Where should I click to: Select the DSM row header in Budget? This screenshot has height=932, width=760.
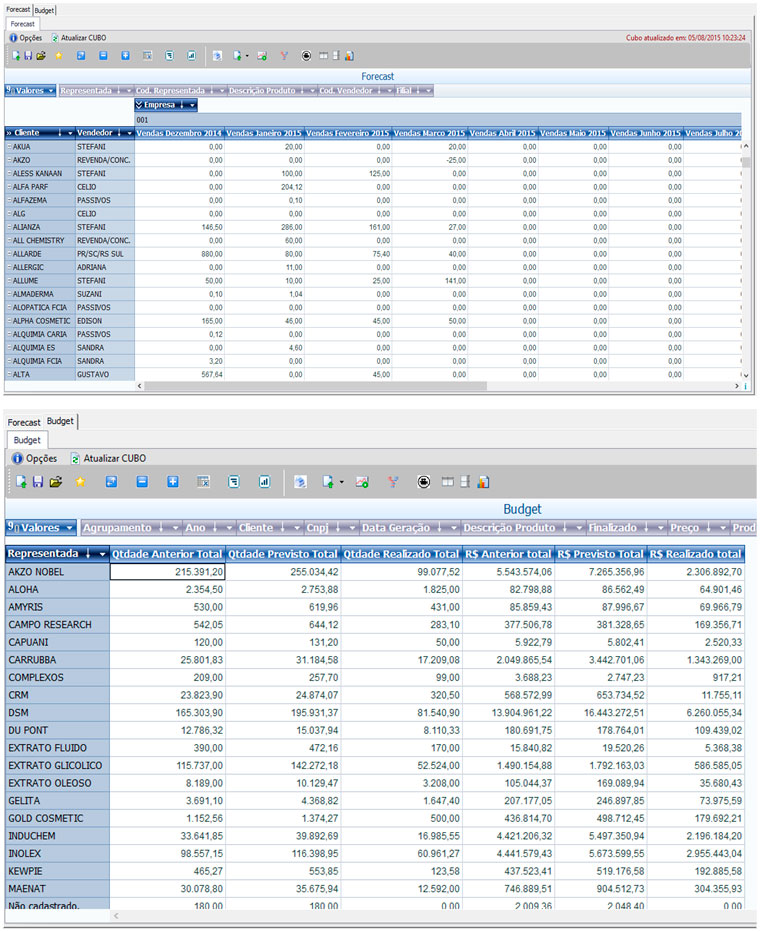(57, 713)
